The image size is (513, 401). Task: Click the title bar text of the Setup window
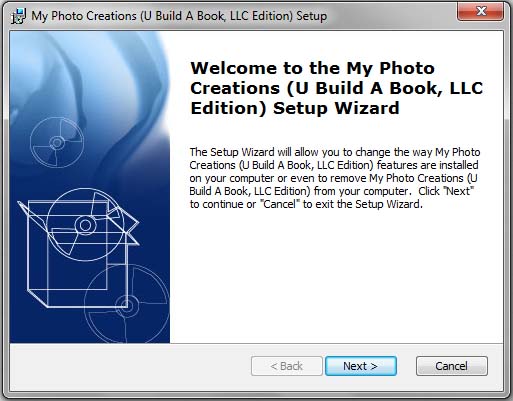(179, 16)
